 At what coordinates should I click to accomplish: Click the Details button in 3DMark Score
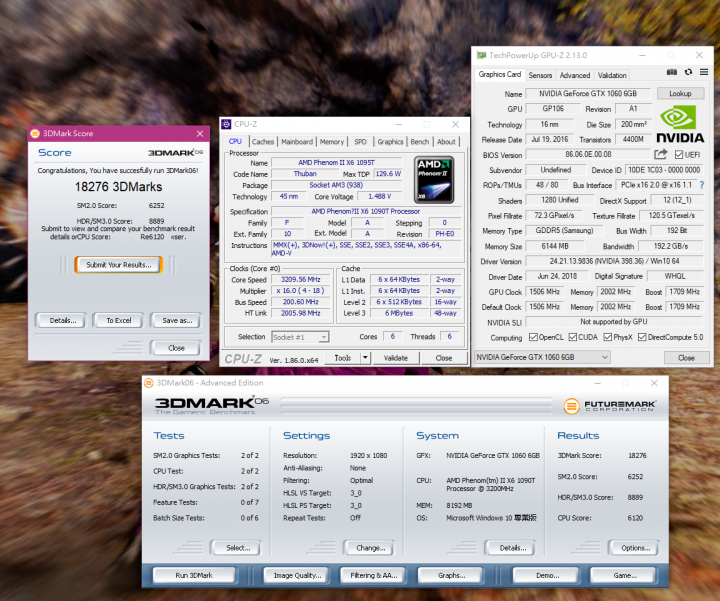[63, 320]
